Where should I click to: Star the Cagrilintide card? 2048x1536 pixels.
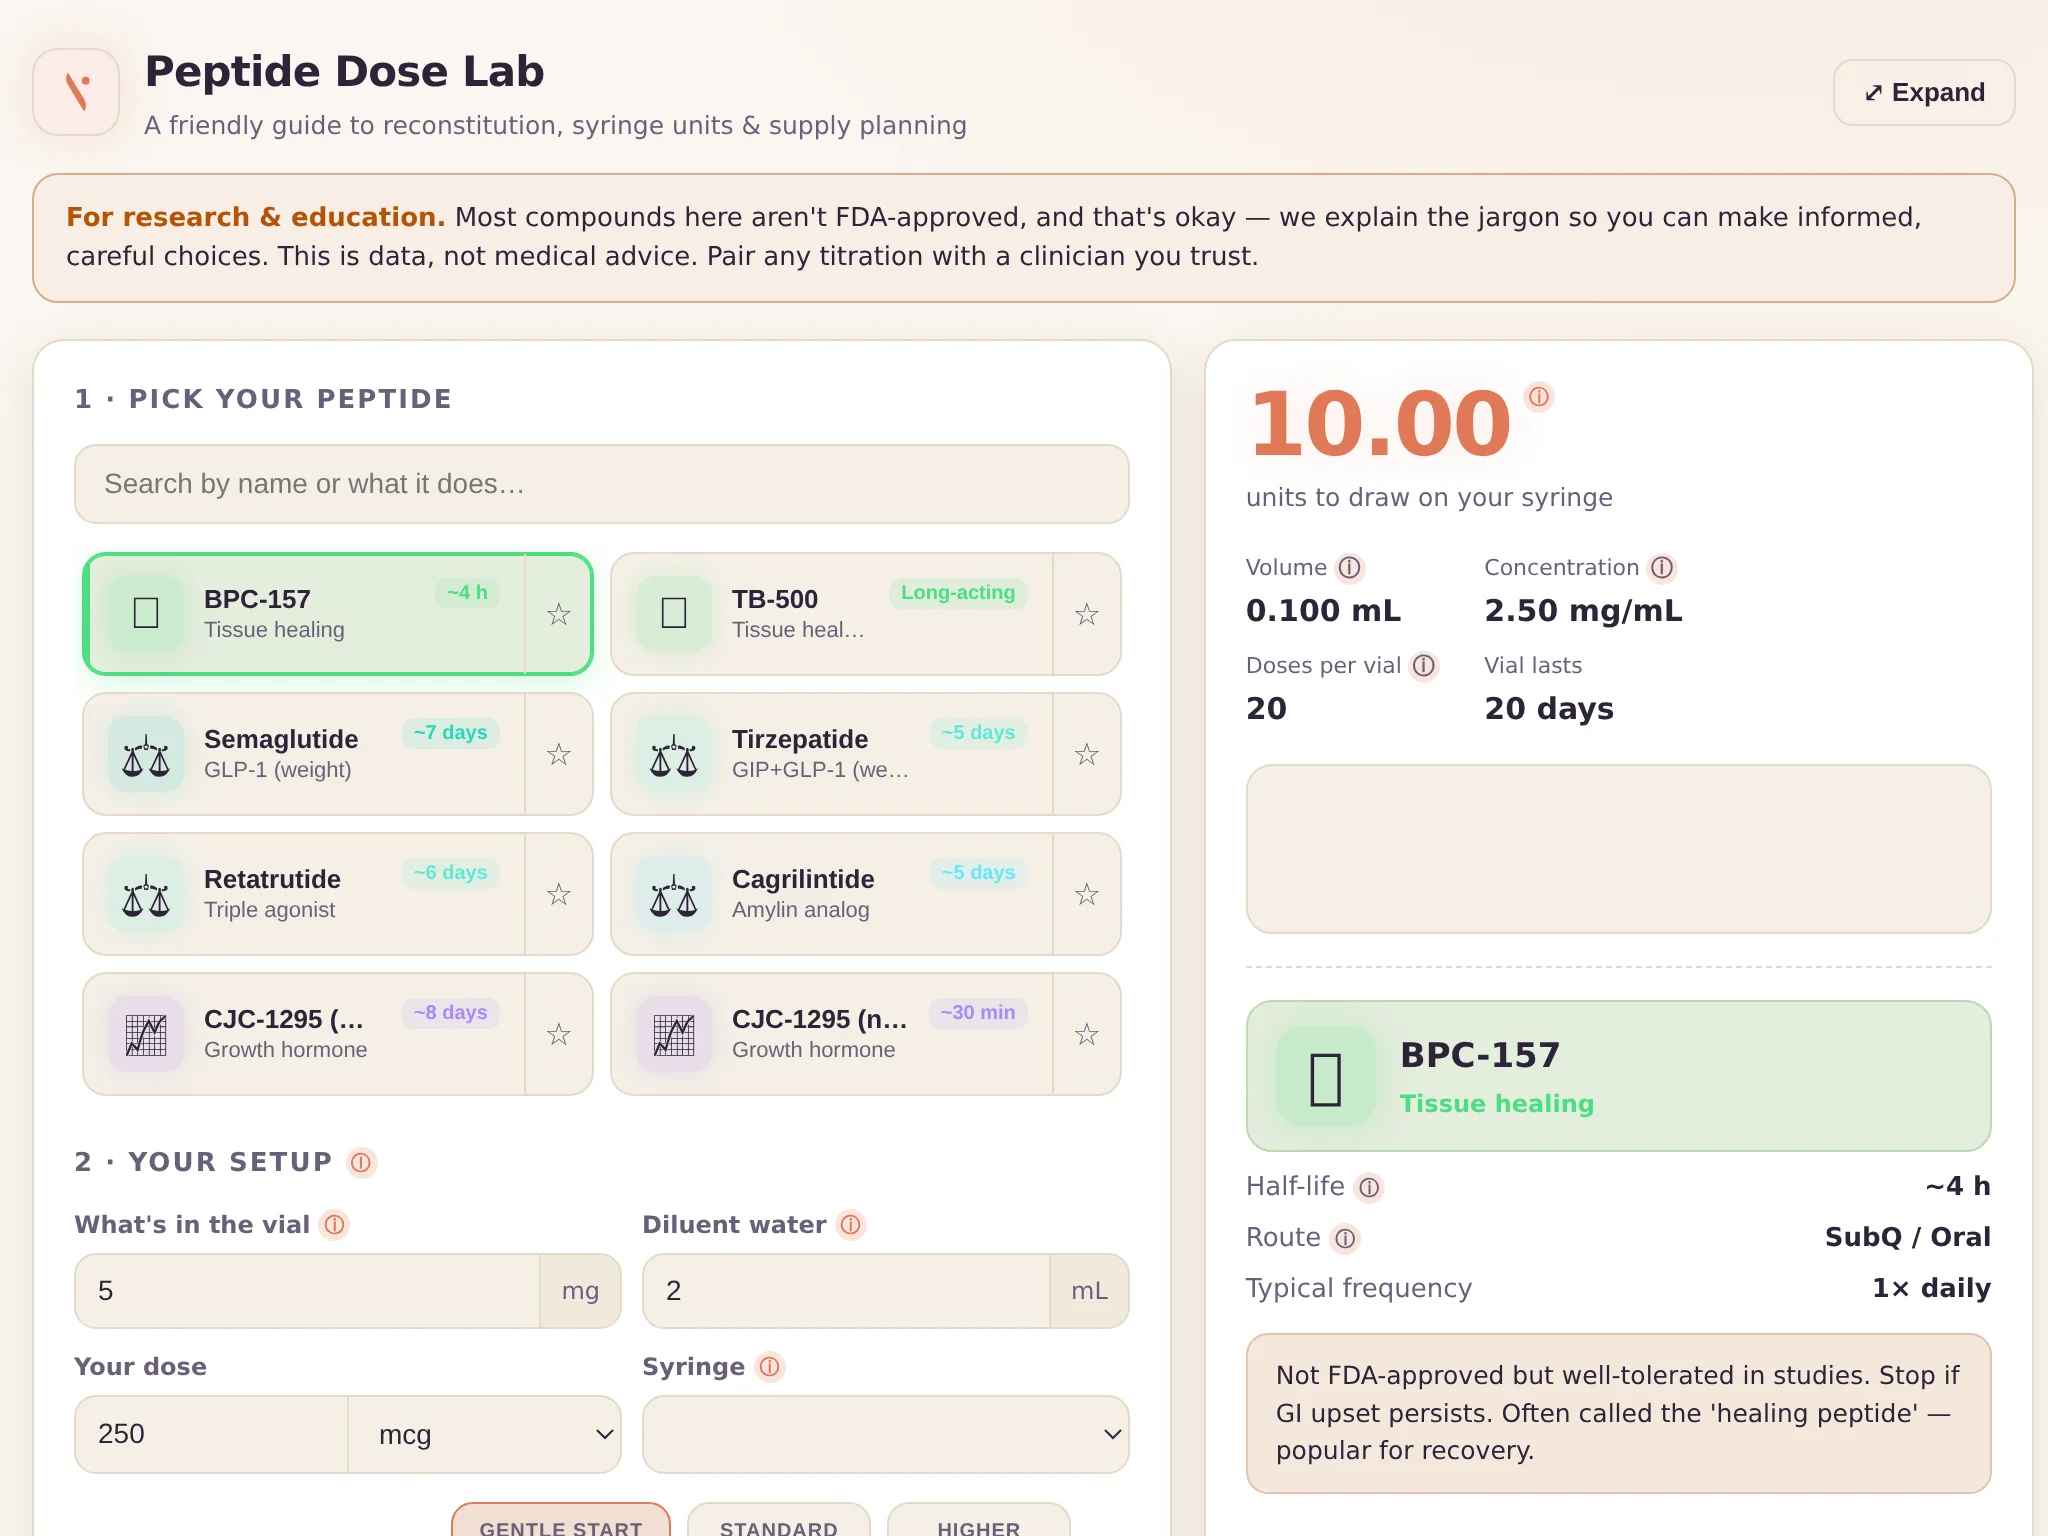pos(1087,894)
